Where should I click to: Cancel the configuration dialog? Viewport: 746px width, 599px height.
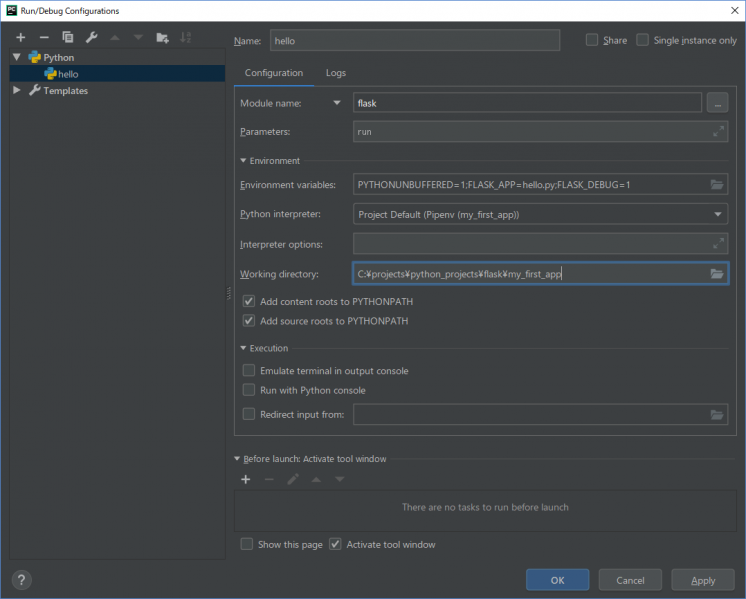[630, 580]
